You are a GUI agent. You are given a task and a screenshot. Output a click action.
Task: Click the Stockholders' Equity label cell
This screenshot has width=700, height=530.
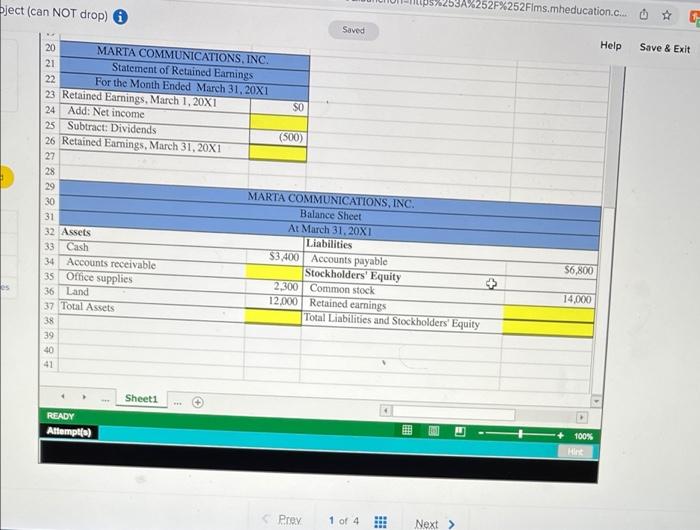click(x=404, y=277)
